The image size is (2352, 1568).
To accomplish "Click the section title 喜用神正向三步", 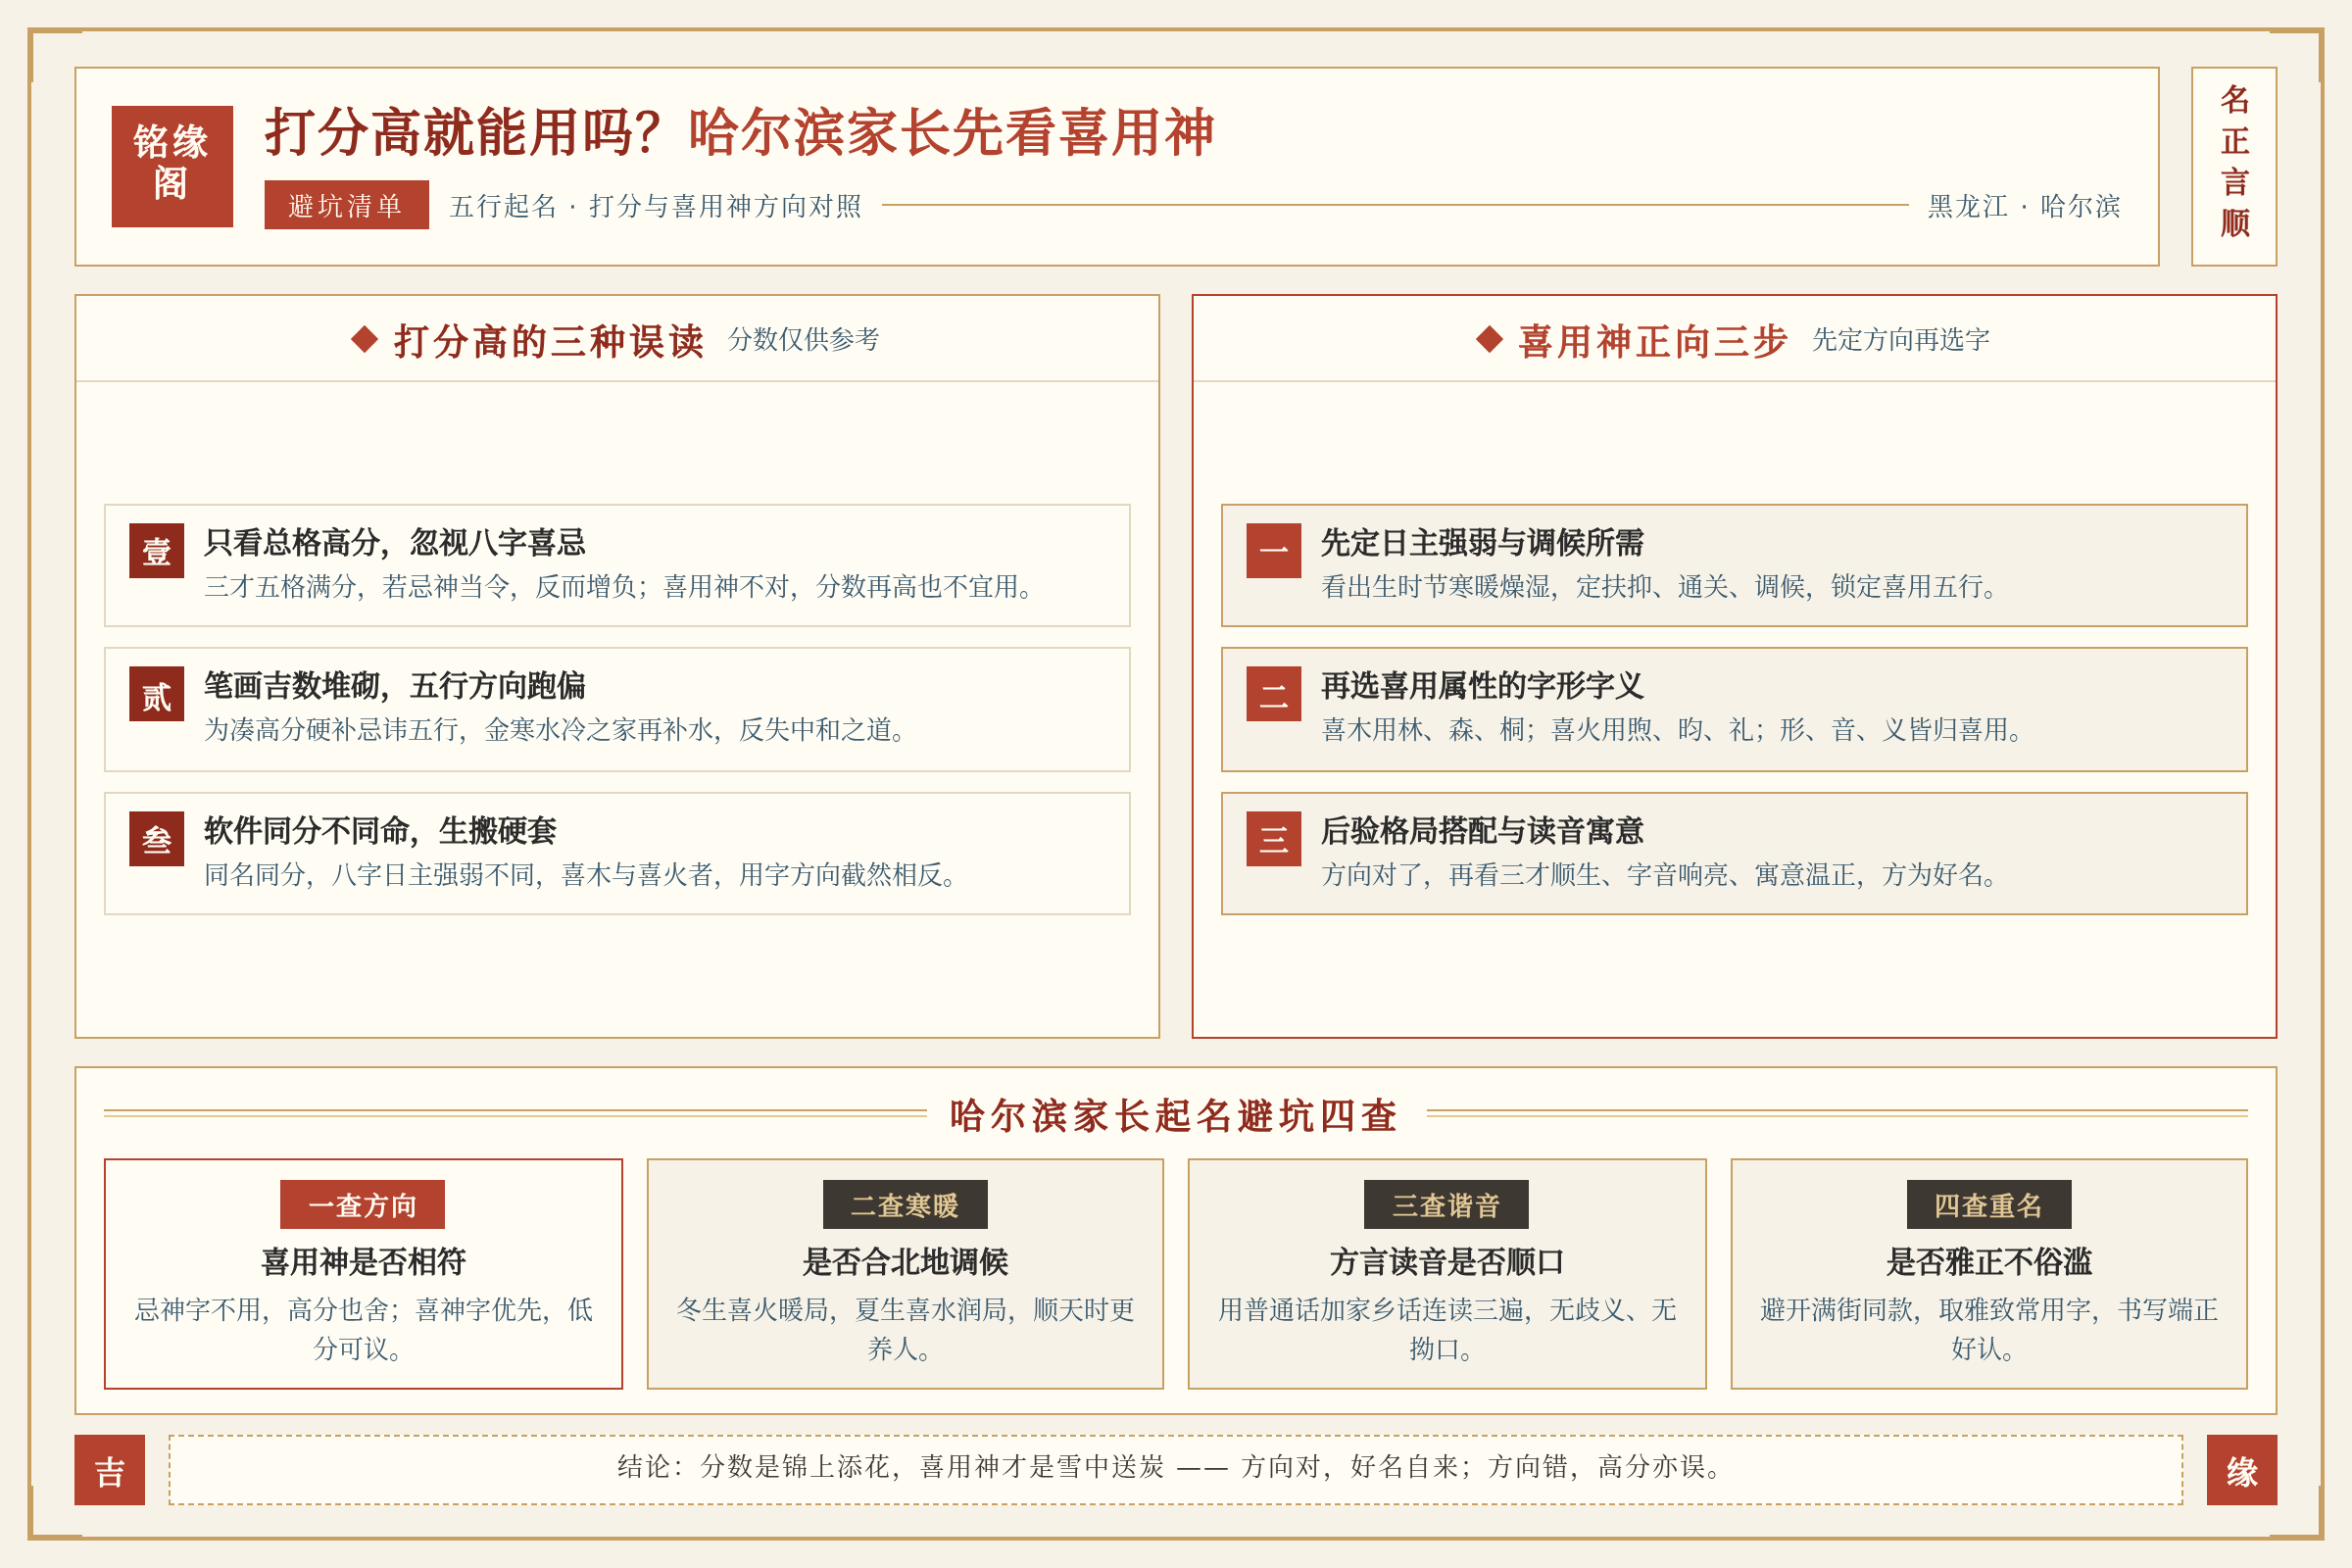I will pos(1653,341).
